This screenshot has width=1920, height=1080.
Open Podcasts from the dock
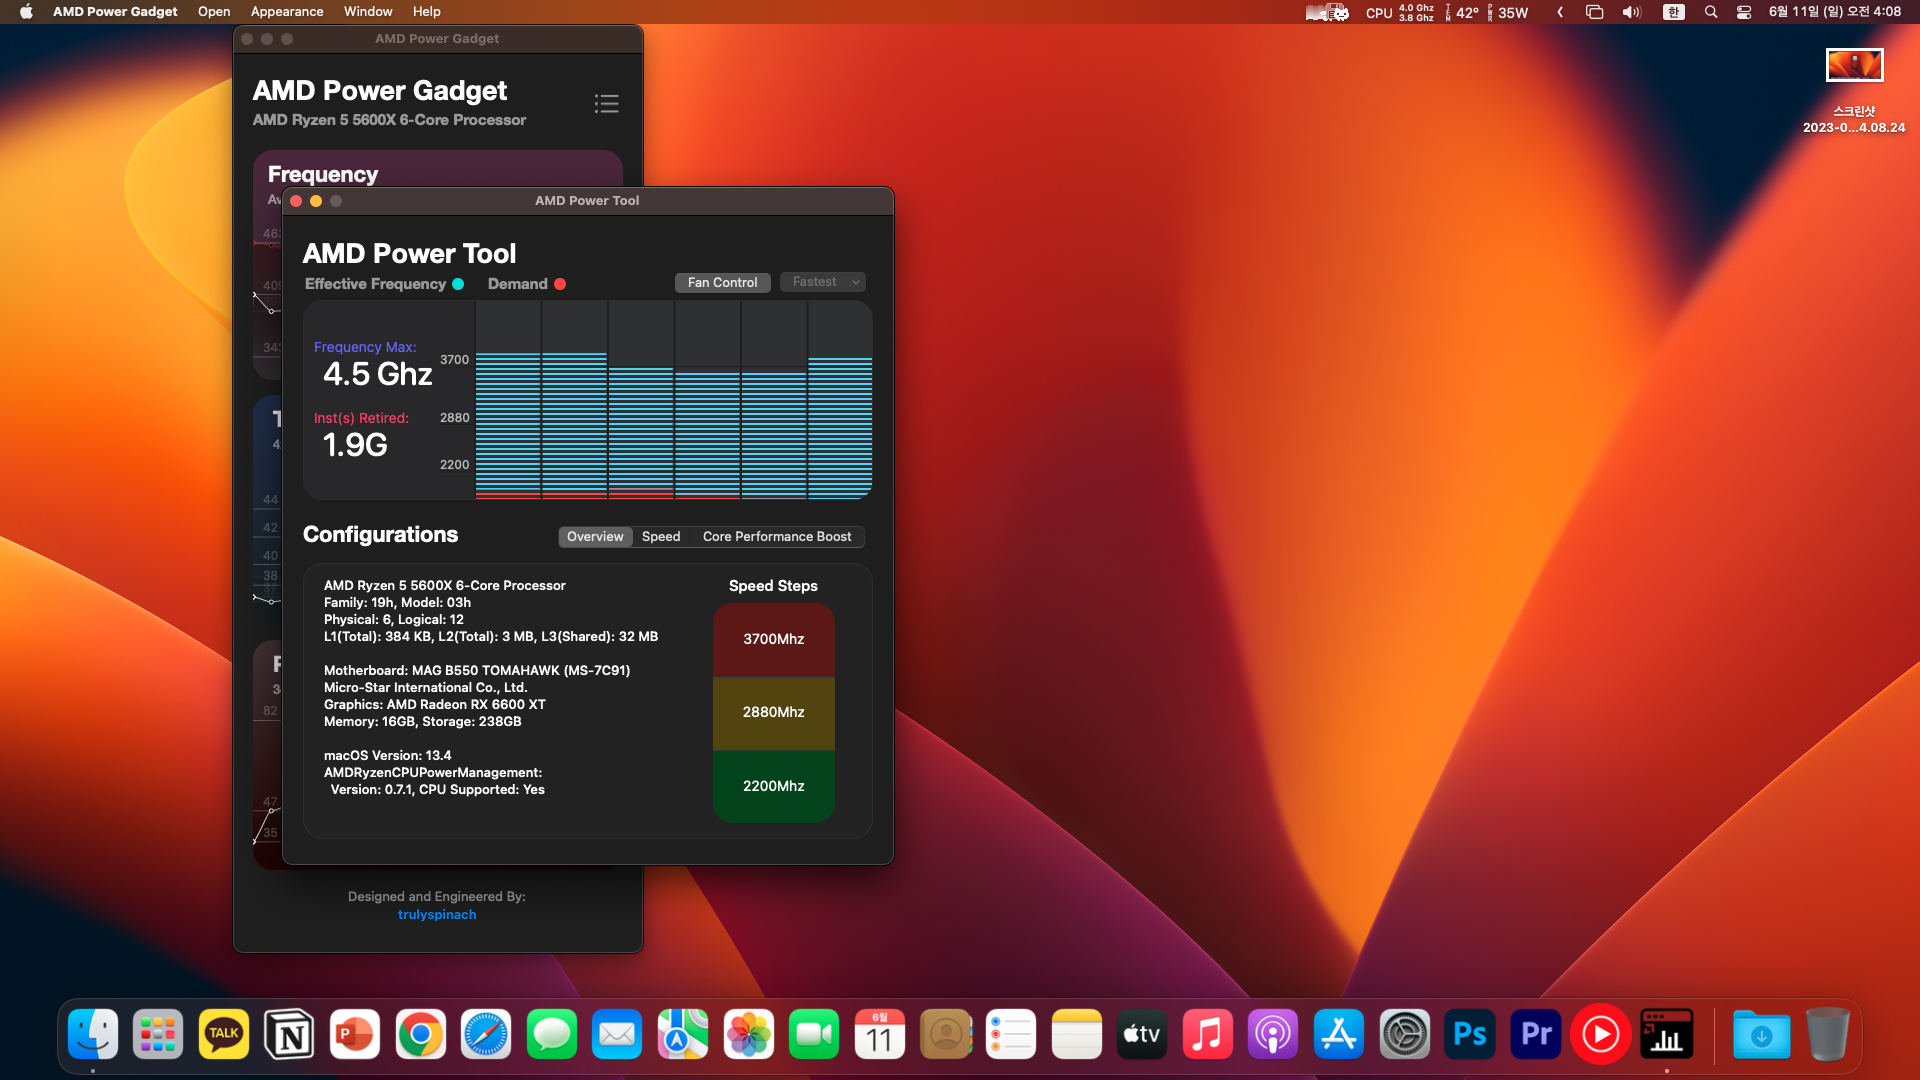pos(1273,1034)
